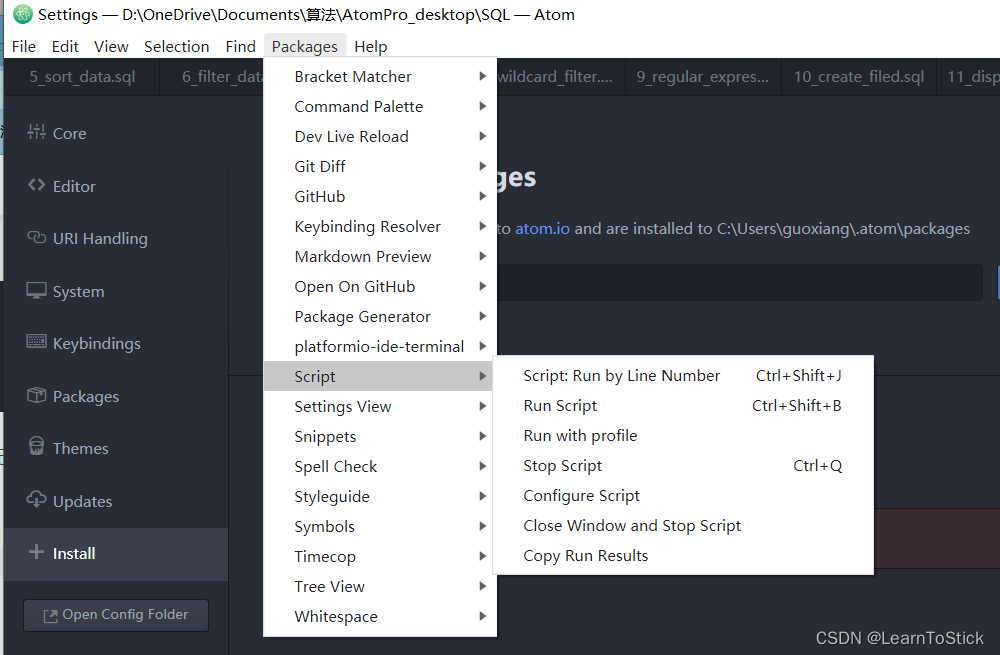Click the Install plus icon
1000x655 pixels.
point(36,552)
